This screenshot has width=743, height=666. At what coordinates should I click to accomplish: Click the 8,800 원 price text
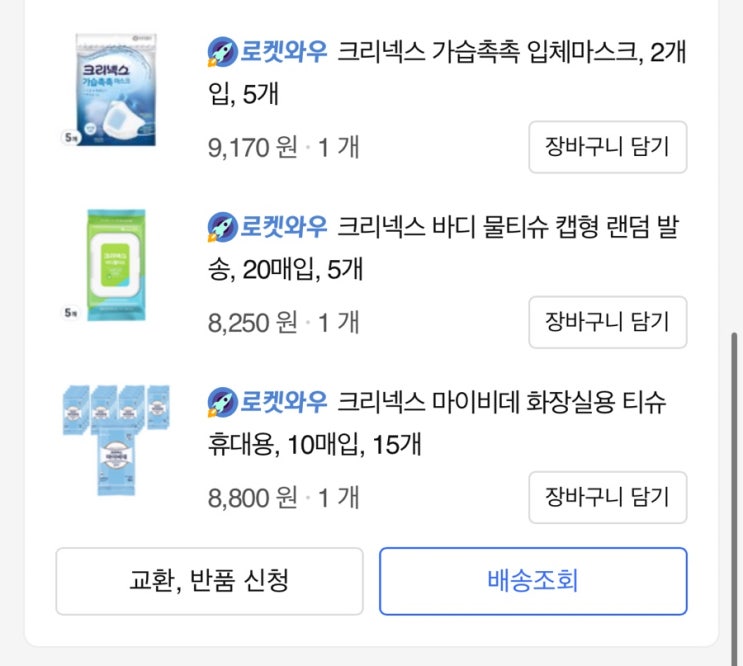tap(253, 497)
